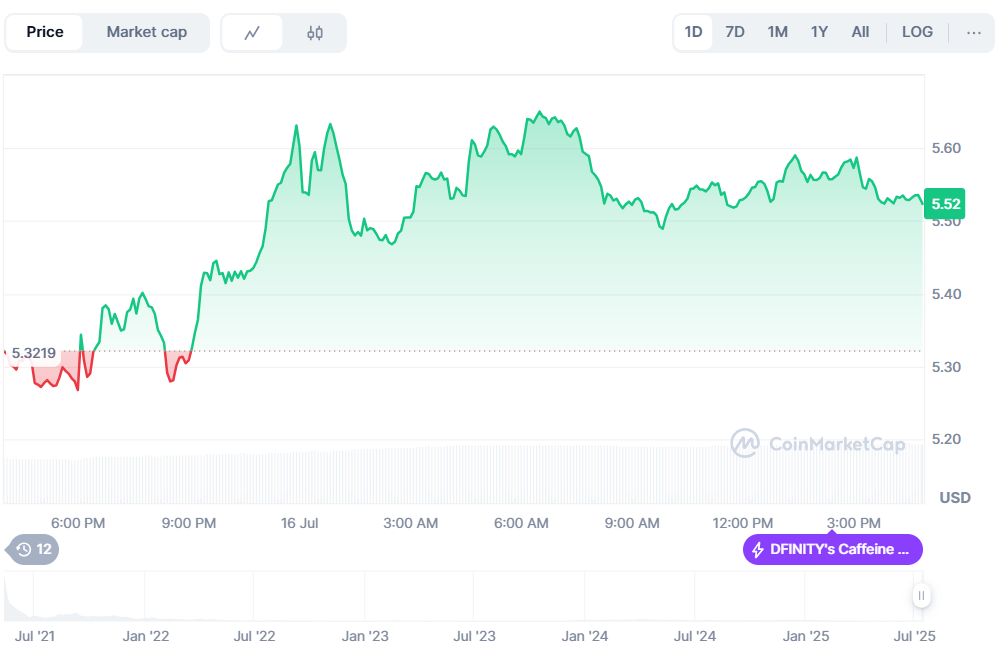The image size is (1002, 651).
Task: Open the three-dots more options menu
Action: (x=973, y=32)
